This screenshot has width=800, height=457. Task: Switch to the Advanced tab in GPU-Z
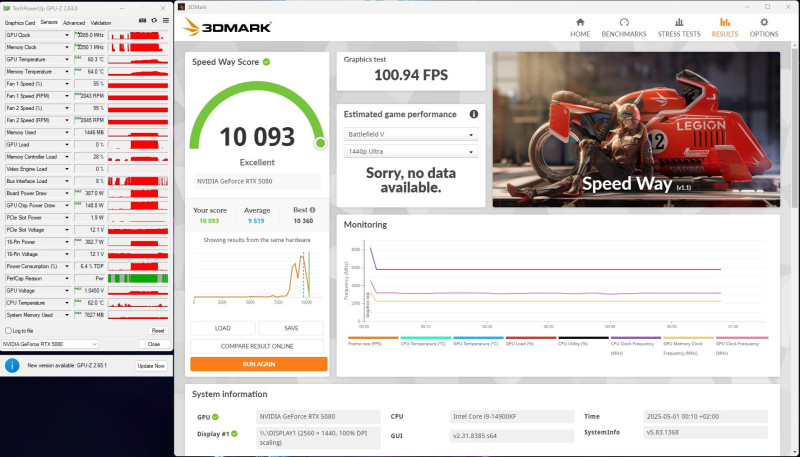(74, 23)
